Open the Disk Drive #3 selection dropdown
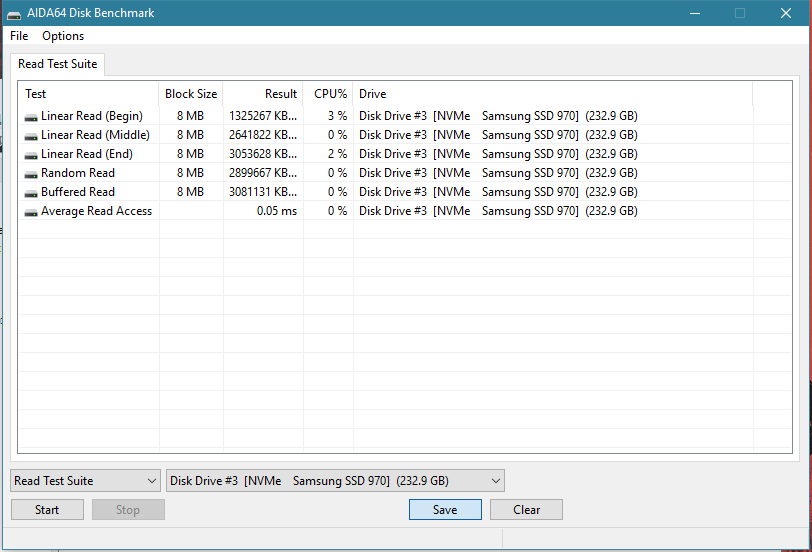 pyautogui.click(x=336, y=481)
